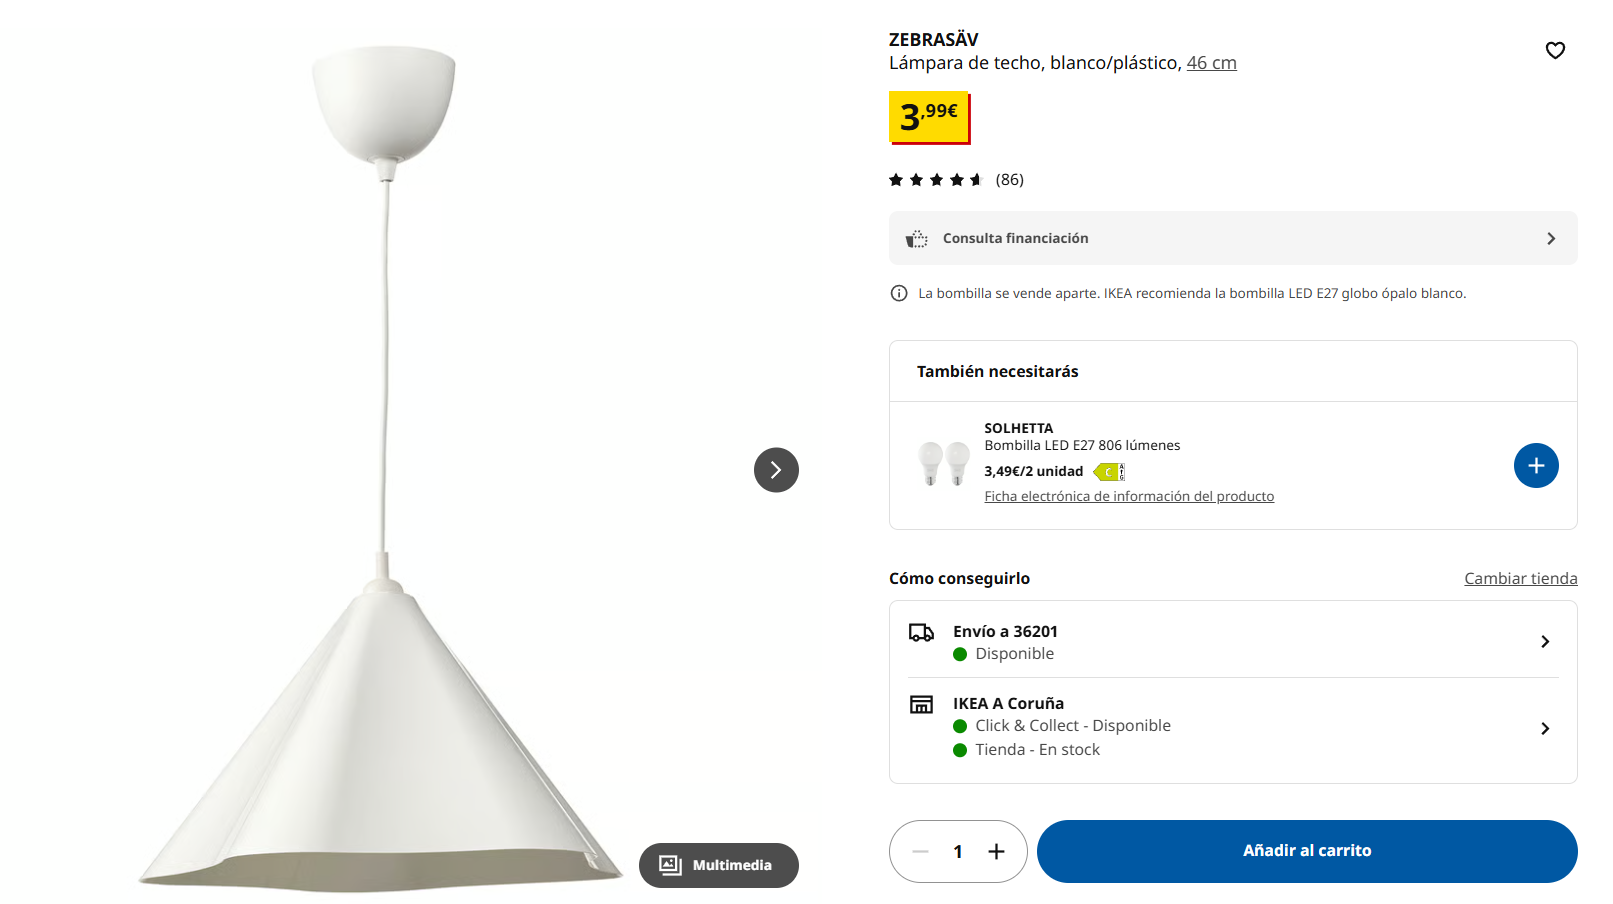Click the energy class label icon
The width and height of the screenshot is (1613, 904).
(x=1109, y=472)
